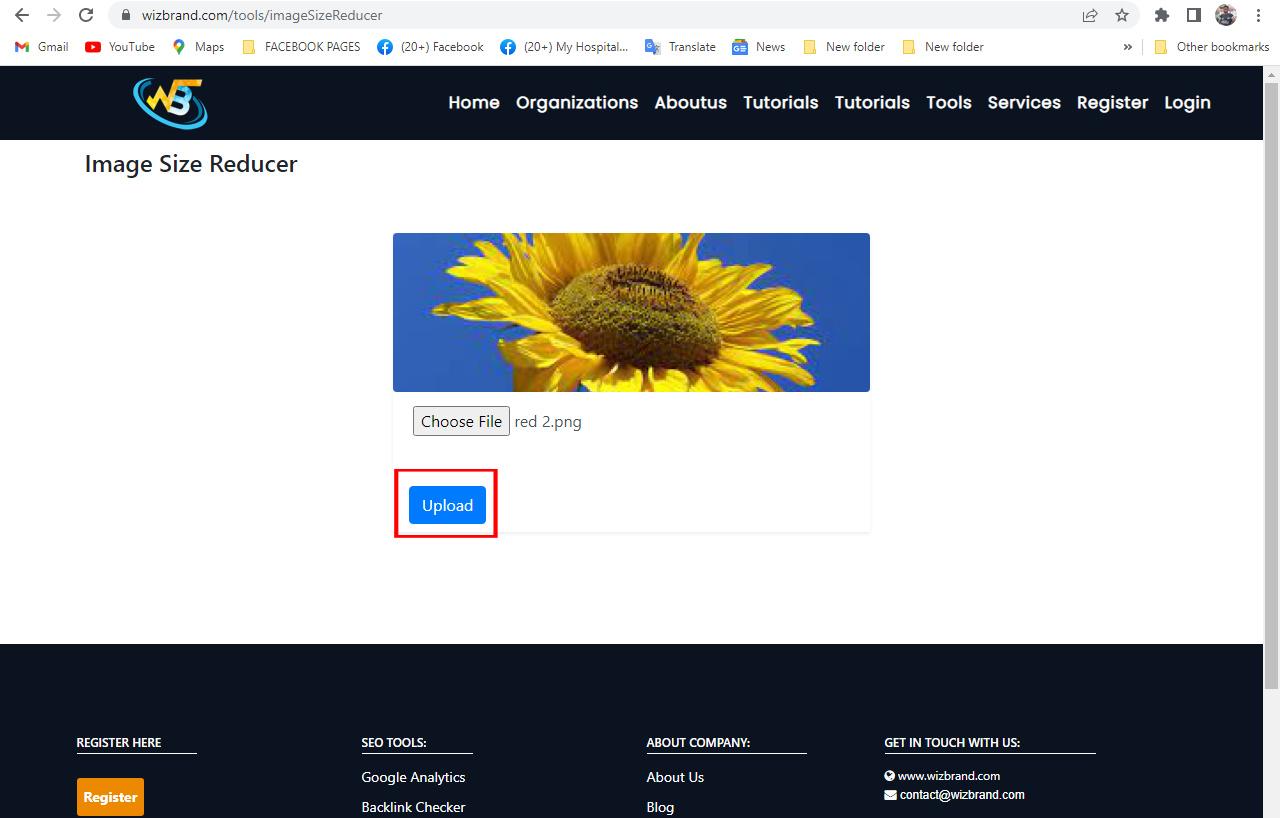Click the Upload button
Image resolution: width=1280 pixels, height=818 pixels.
tap(447, 505)
